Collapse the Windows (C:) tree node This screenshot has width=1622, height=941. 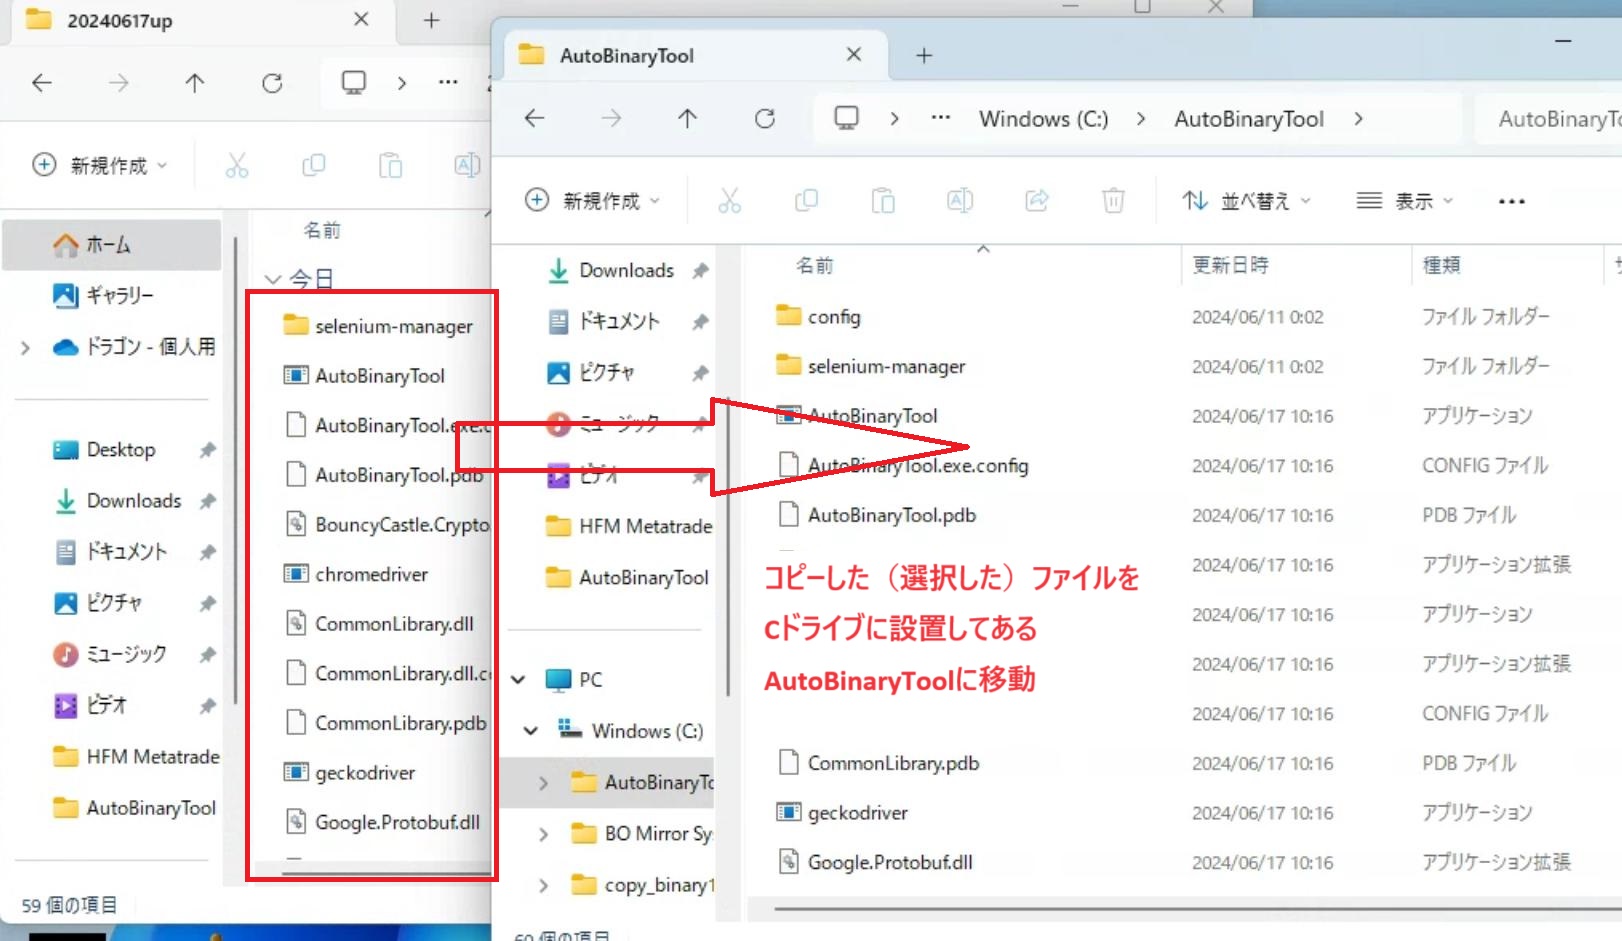[531, 731]
